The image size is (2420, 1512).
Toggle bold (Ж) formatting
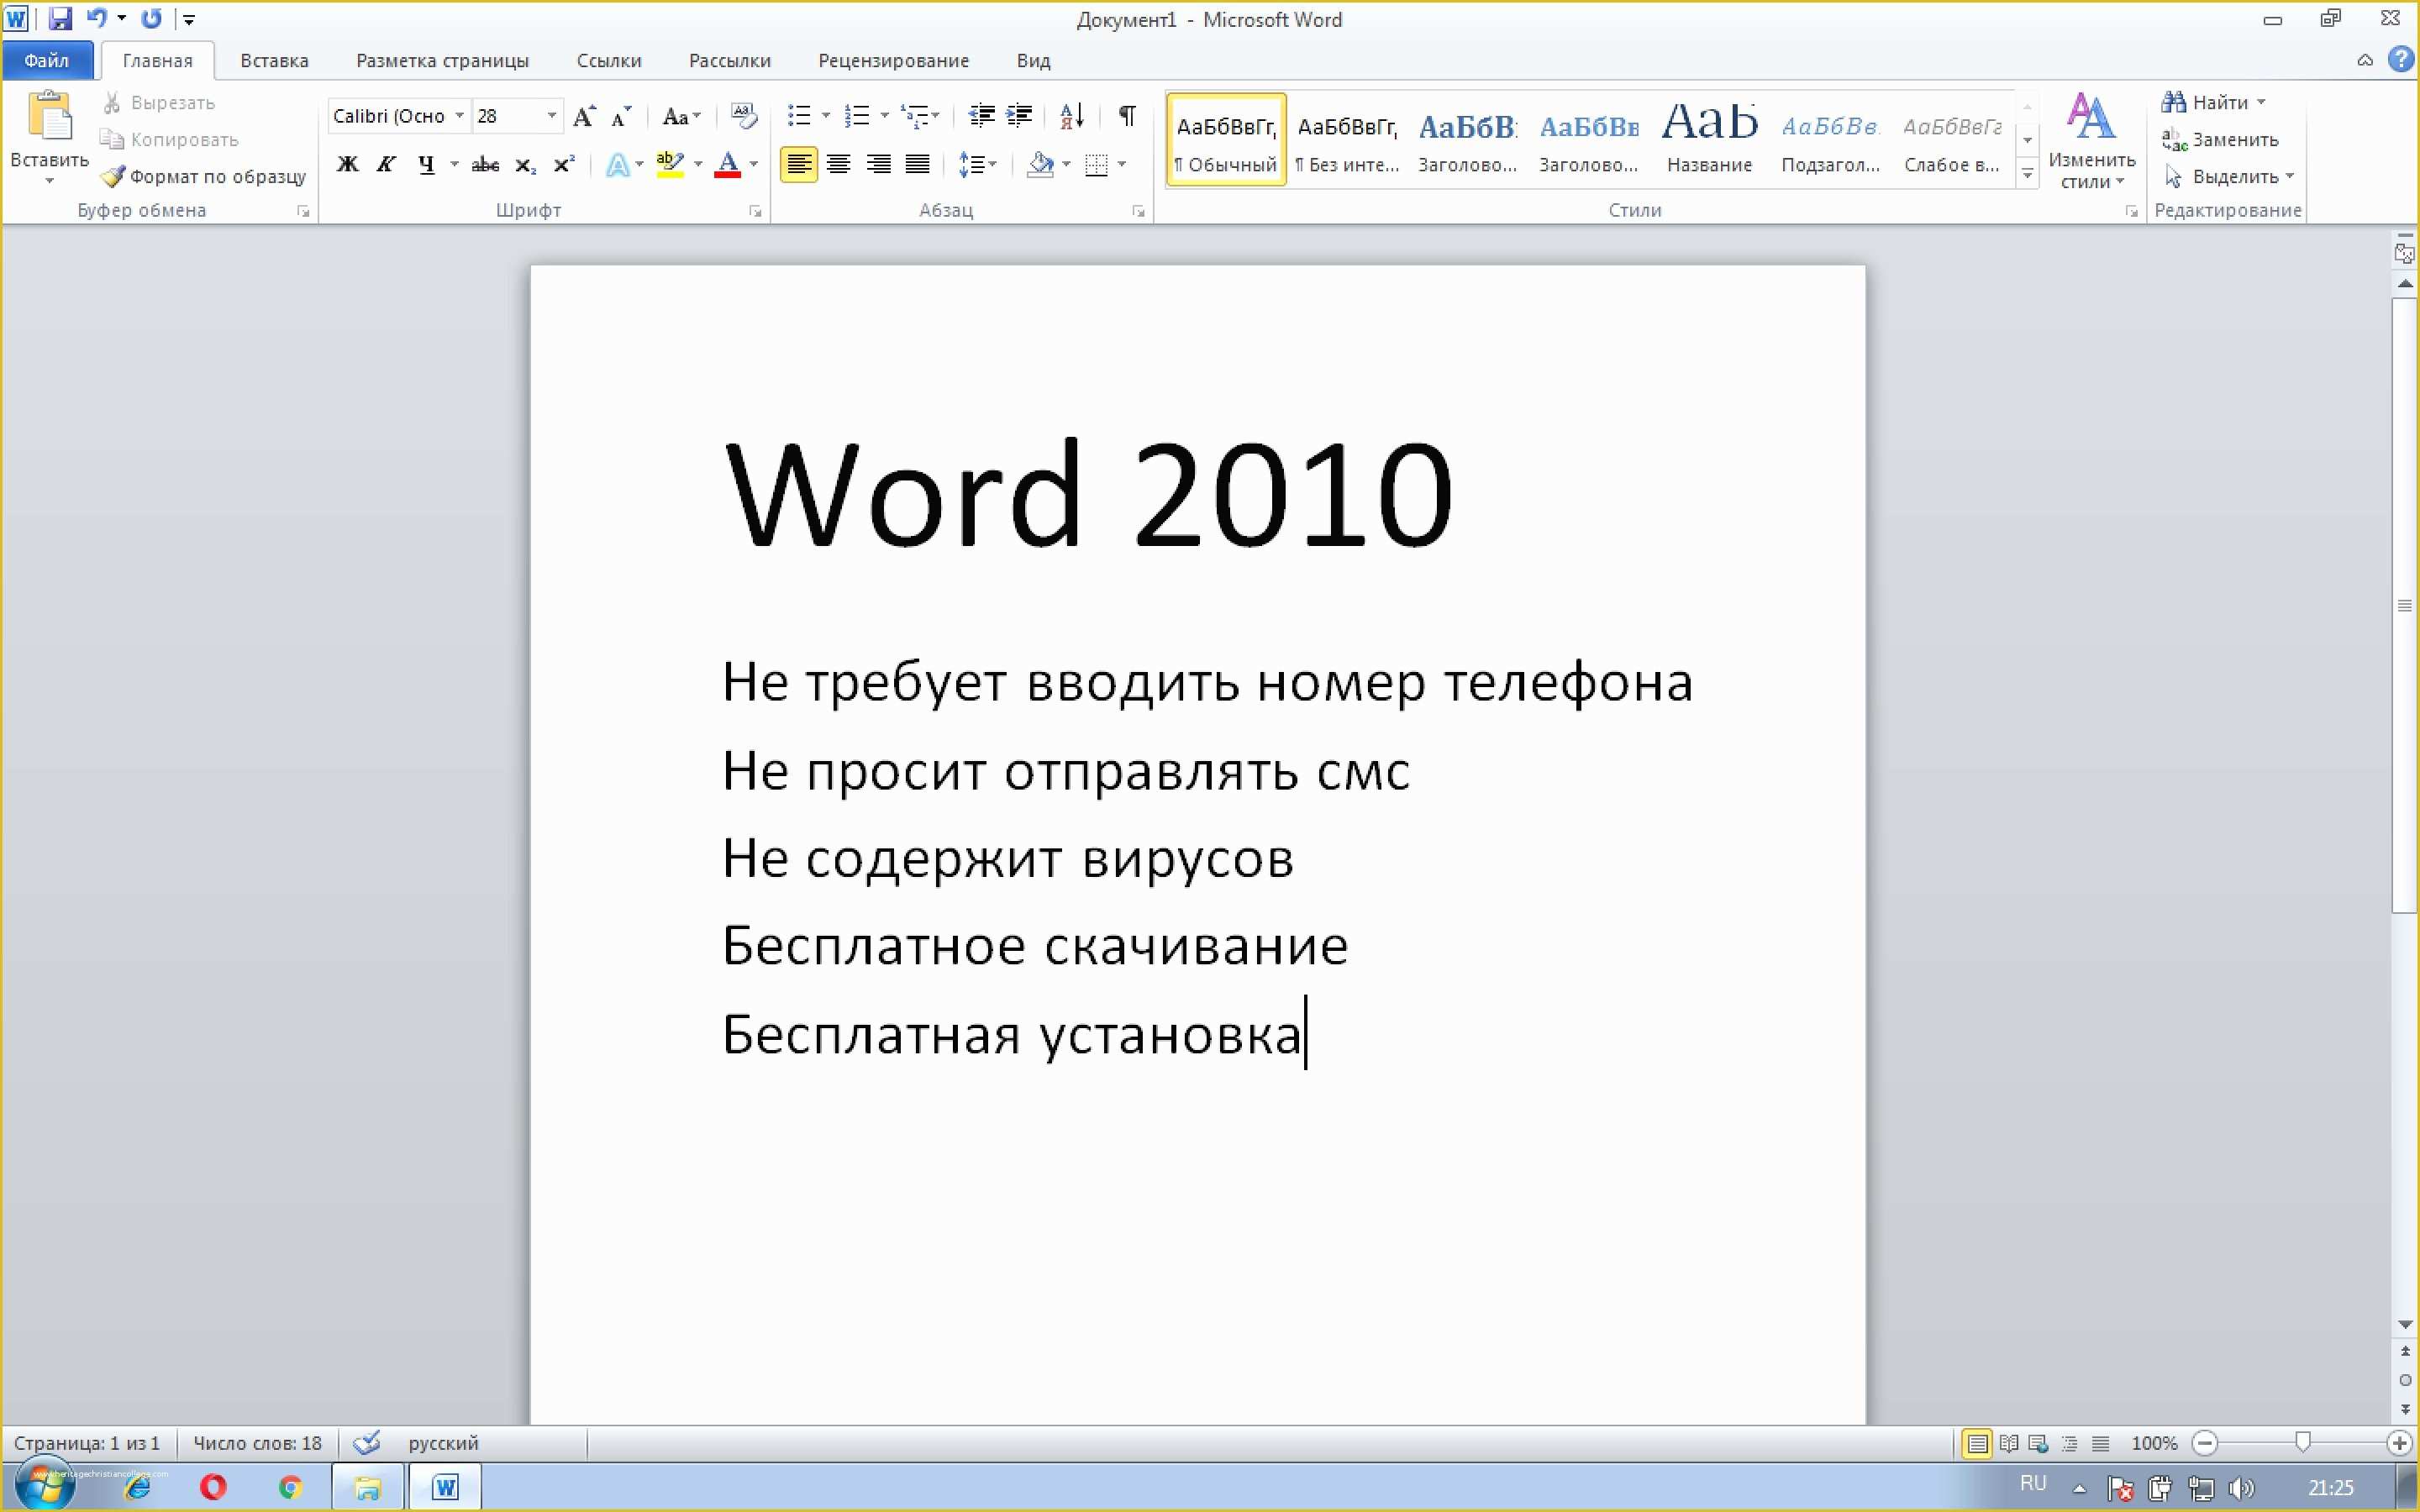click(x=347, y=164)
